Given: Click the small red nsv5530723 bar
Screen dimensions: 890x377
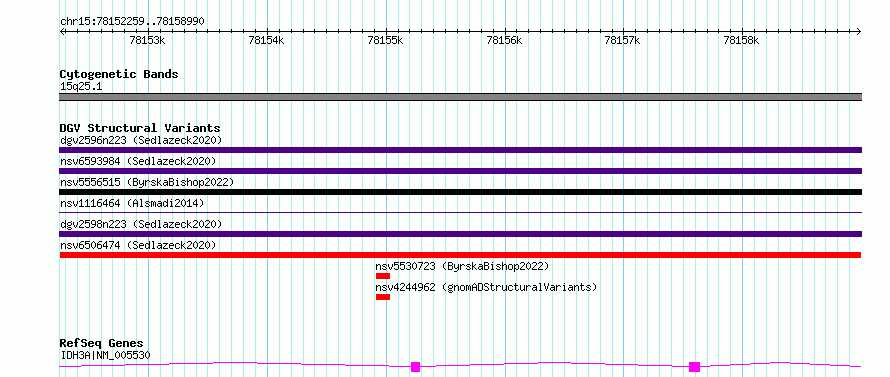Looking at the screenshot, I should point(383,276).
